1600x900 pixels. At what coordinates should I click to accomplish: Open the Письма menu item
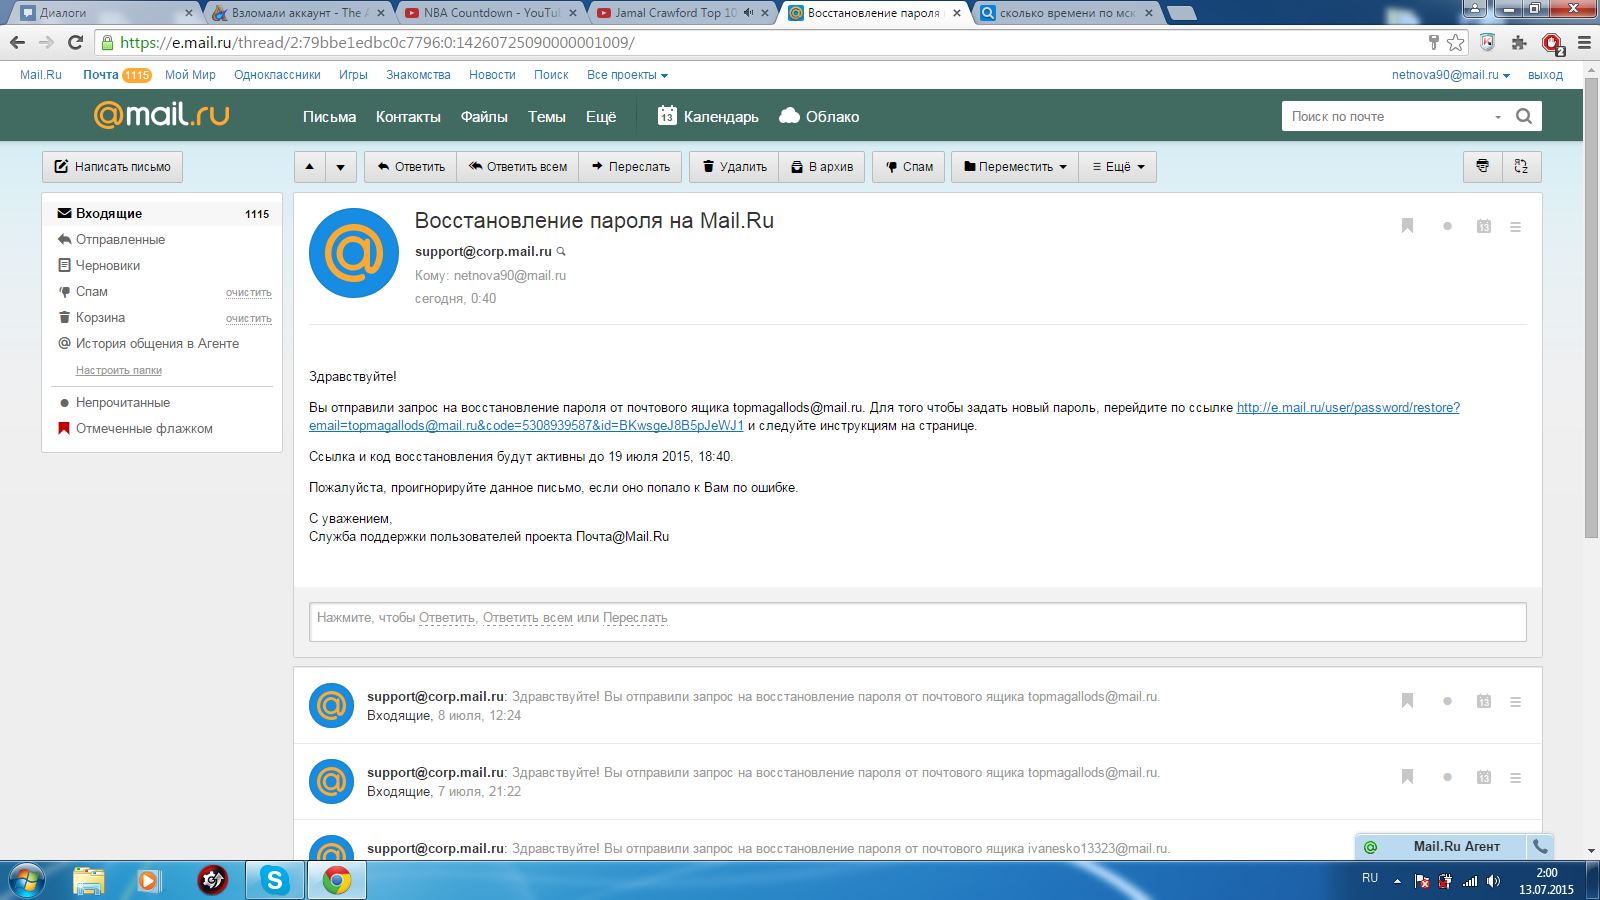(329, 117)
